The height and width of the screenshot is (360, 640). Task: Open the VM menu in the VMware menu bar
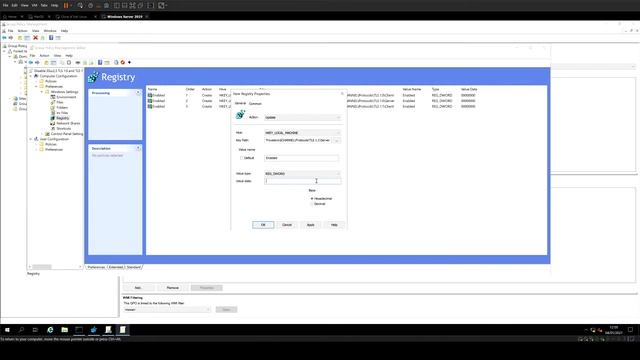coord(34,5)
